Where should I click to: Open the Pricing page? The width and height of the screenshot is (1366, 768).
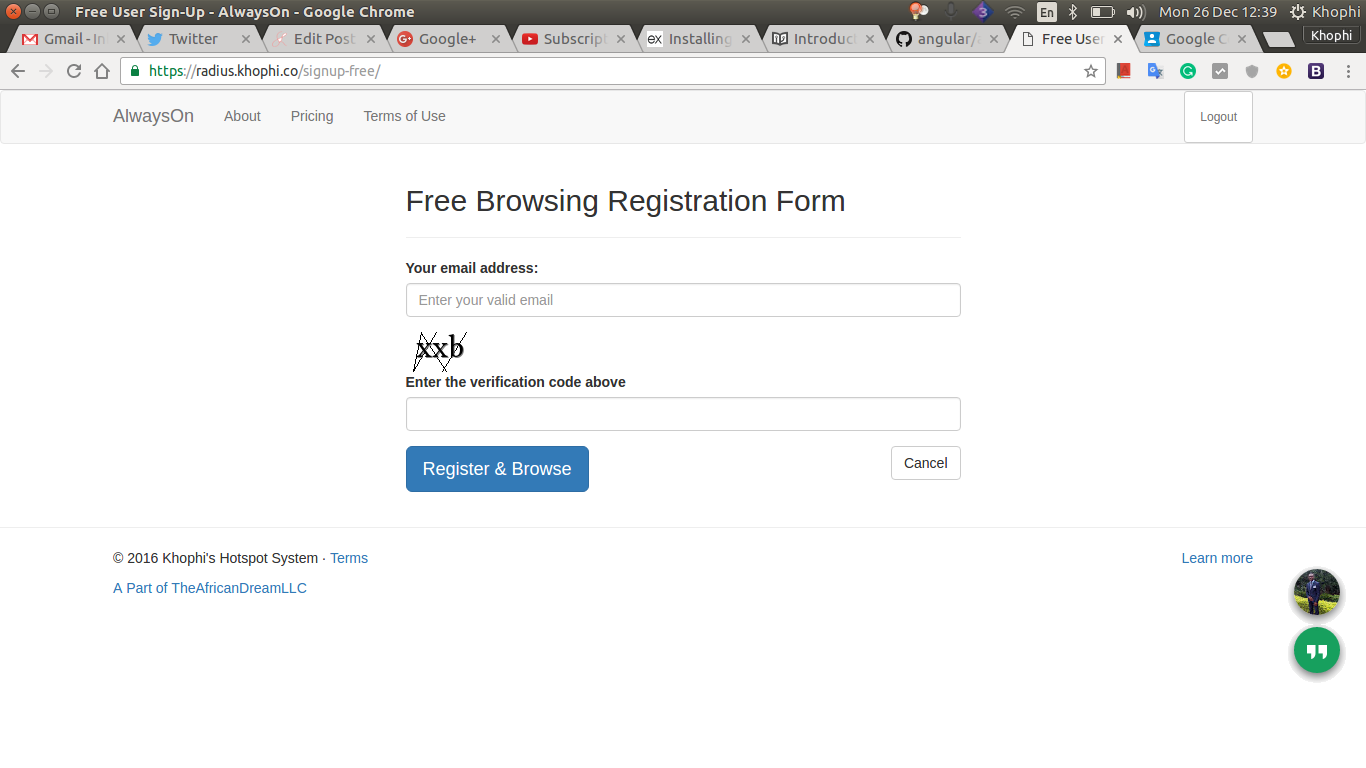311,116
